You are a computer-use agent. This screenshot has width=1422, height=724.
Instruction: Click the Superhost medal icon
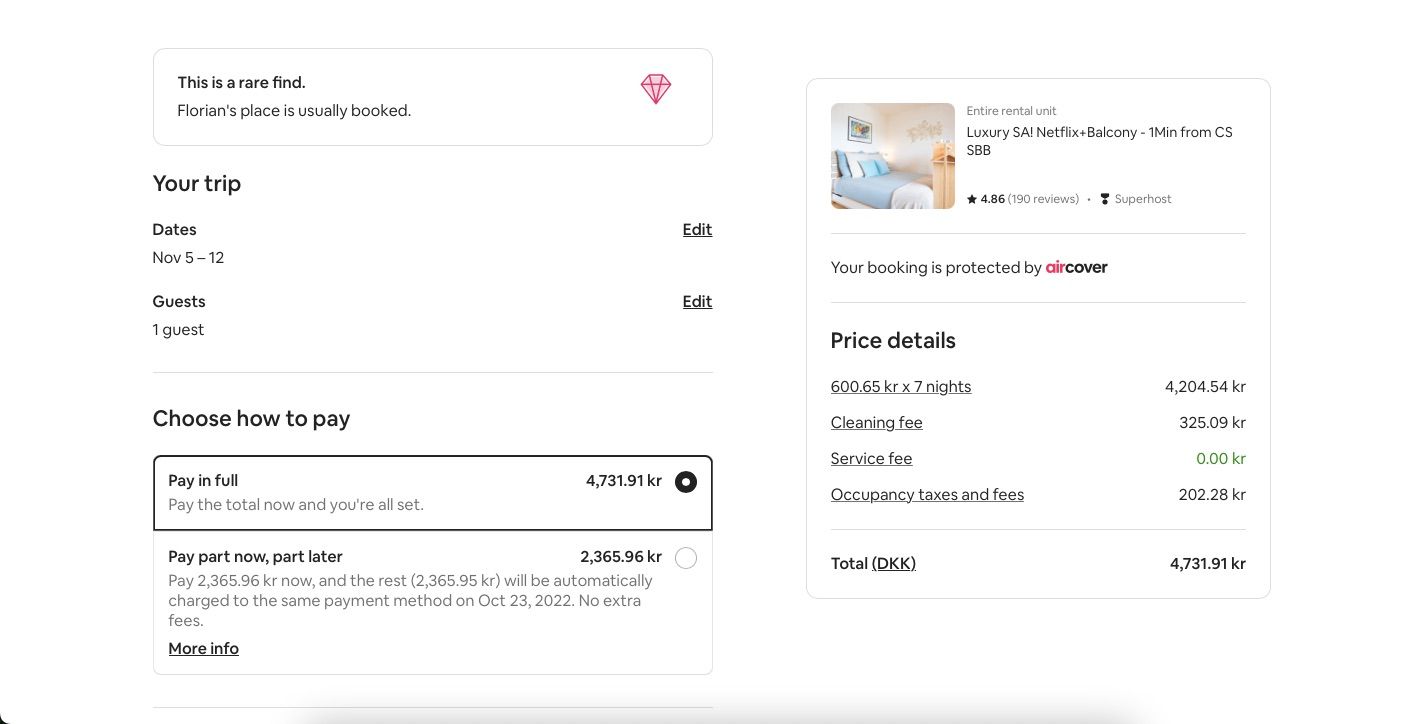coord(1104,199)
